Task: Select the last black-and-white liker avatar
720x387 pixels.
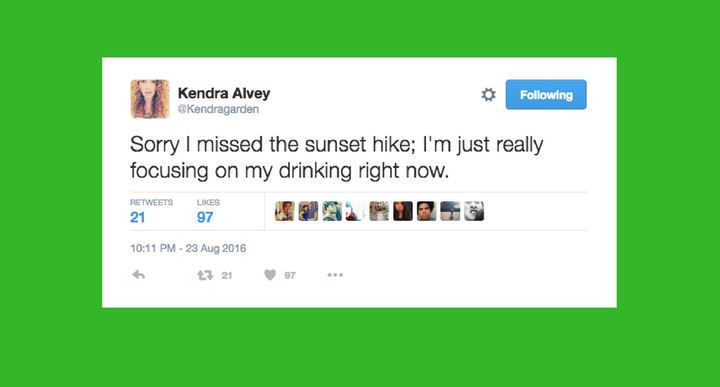Action: tap(474, 211)
